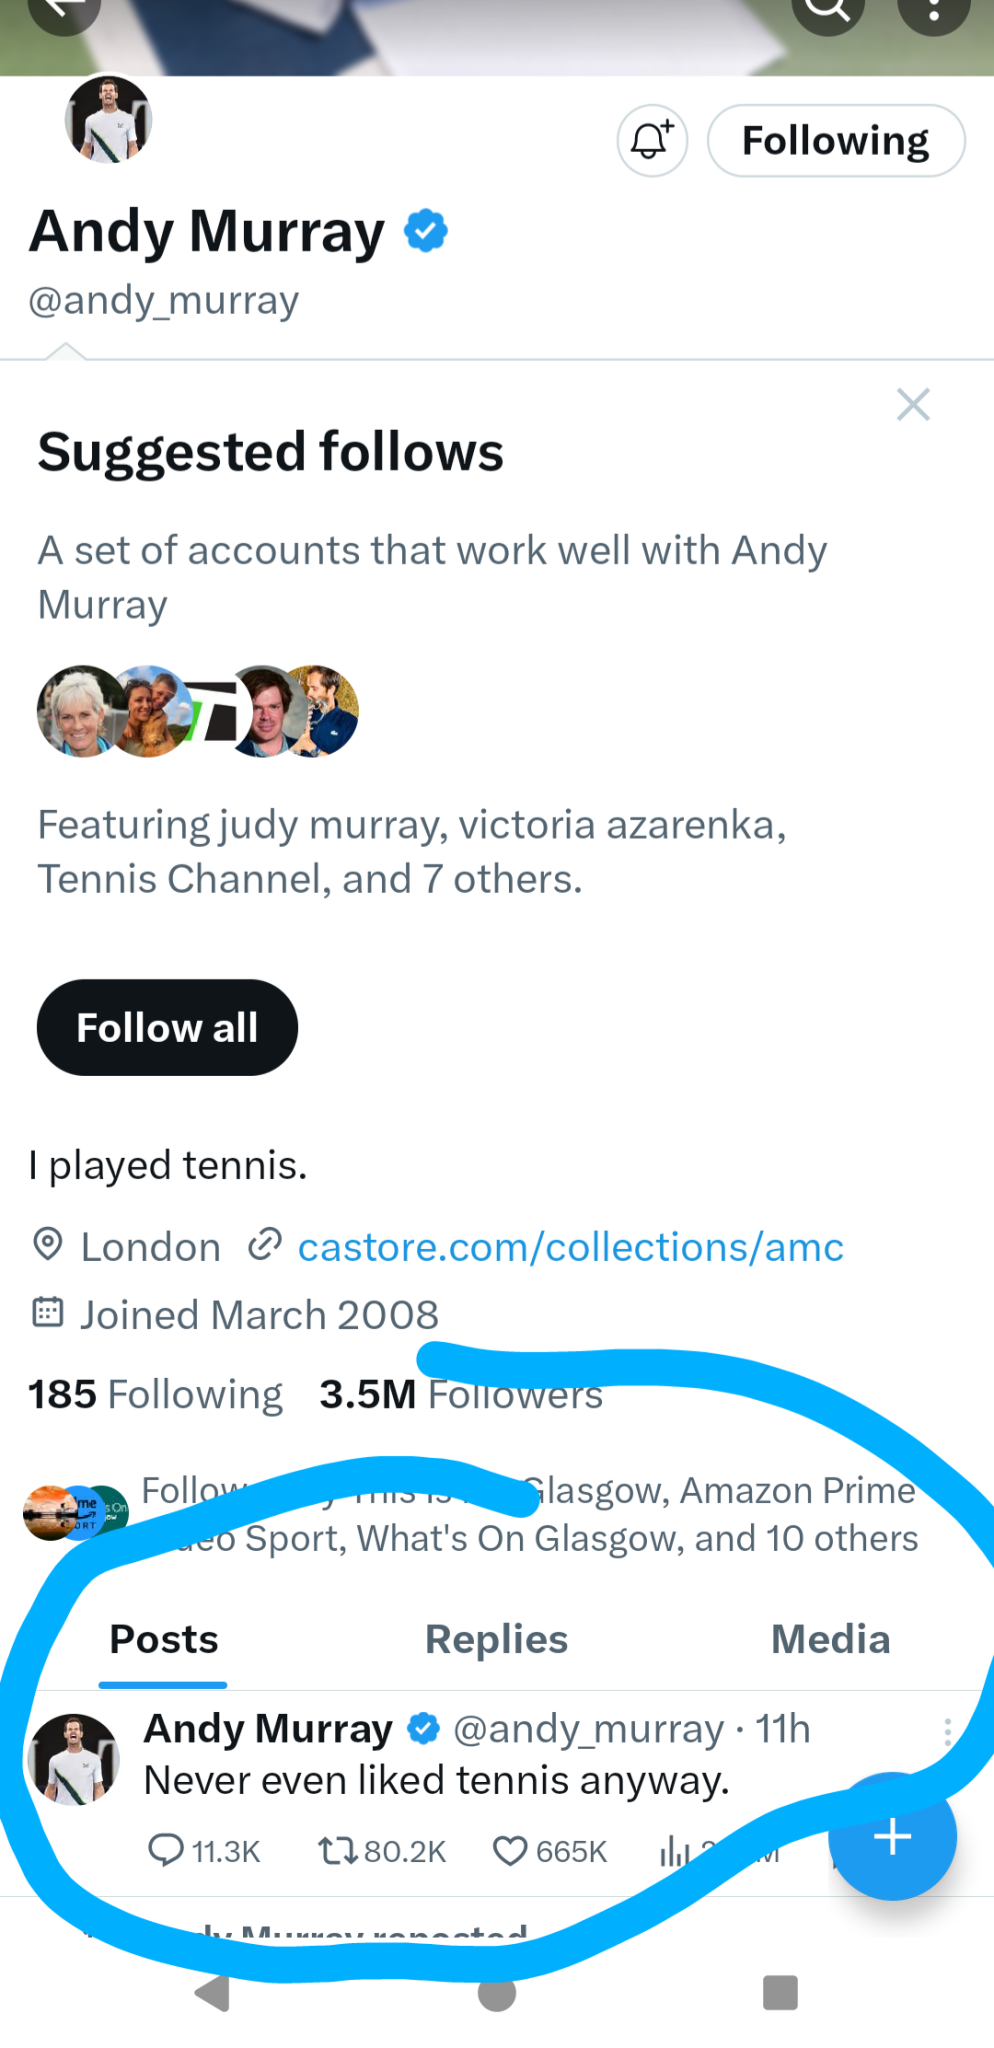The image size is (994, 2048).
Task: Toggle the Following button
Action: coord(835,141)
